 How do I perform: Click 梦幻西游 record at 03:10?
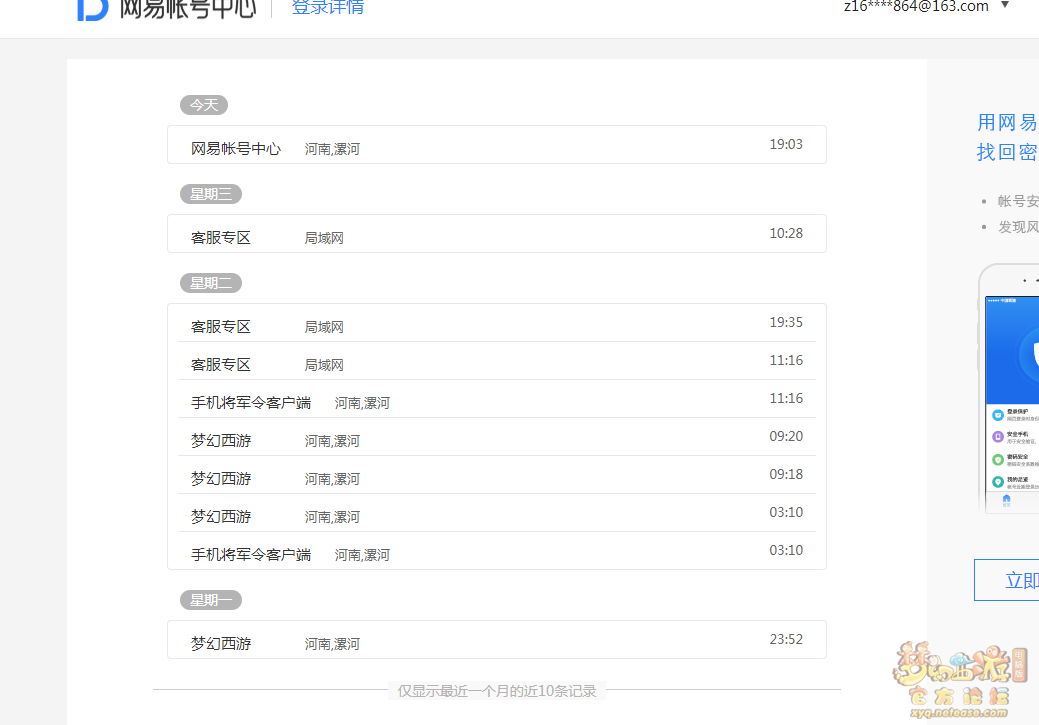pyautogui.click(x=497, y=513)
